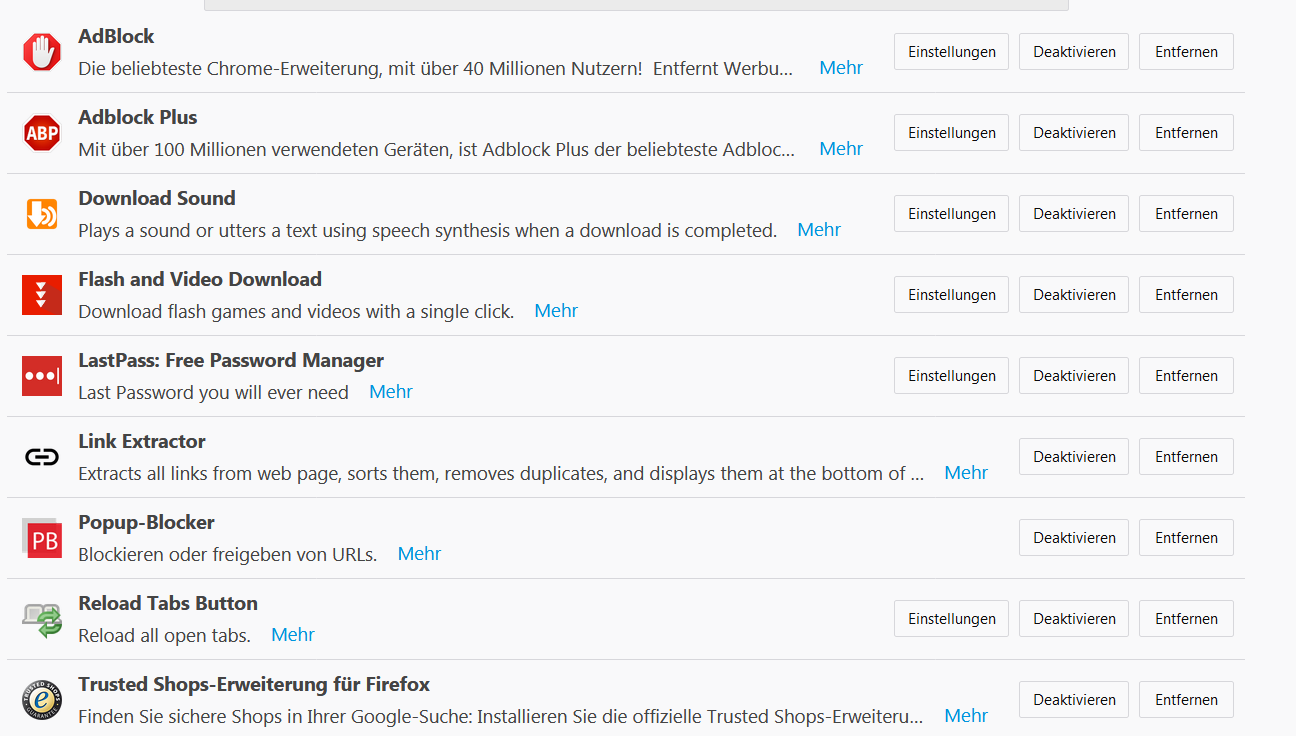
Task: Click the Download Sound orange icon
Action: coord(42,214)
